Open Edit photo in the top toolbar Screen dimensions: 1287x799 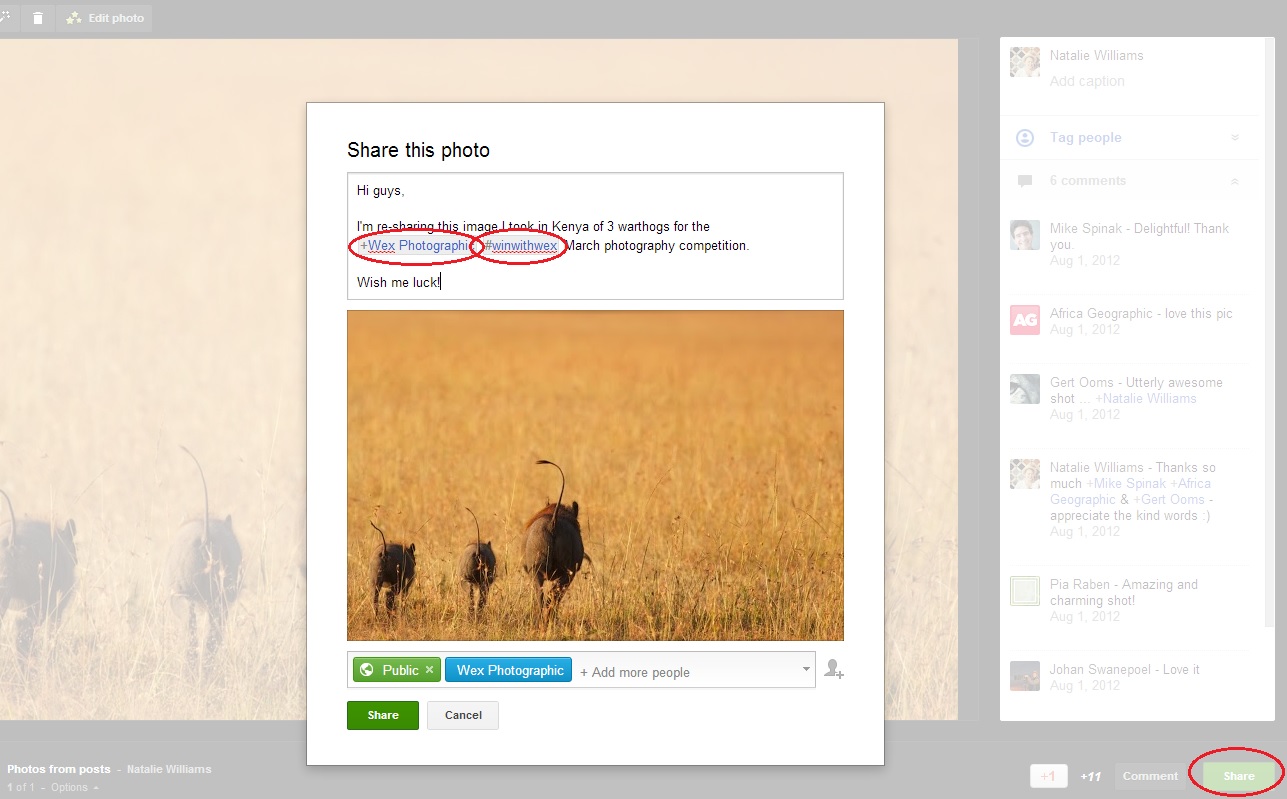pyautogui.click(x=105, y=18)
